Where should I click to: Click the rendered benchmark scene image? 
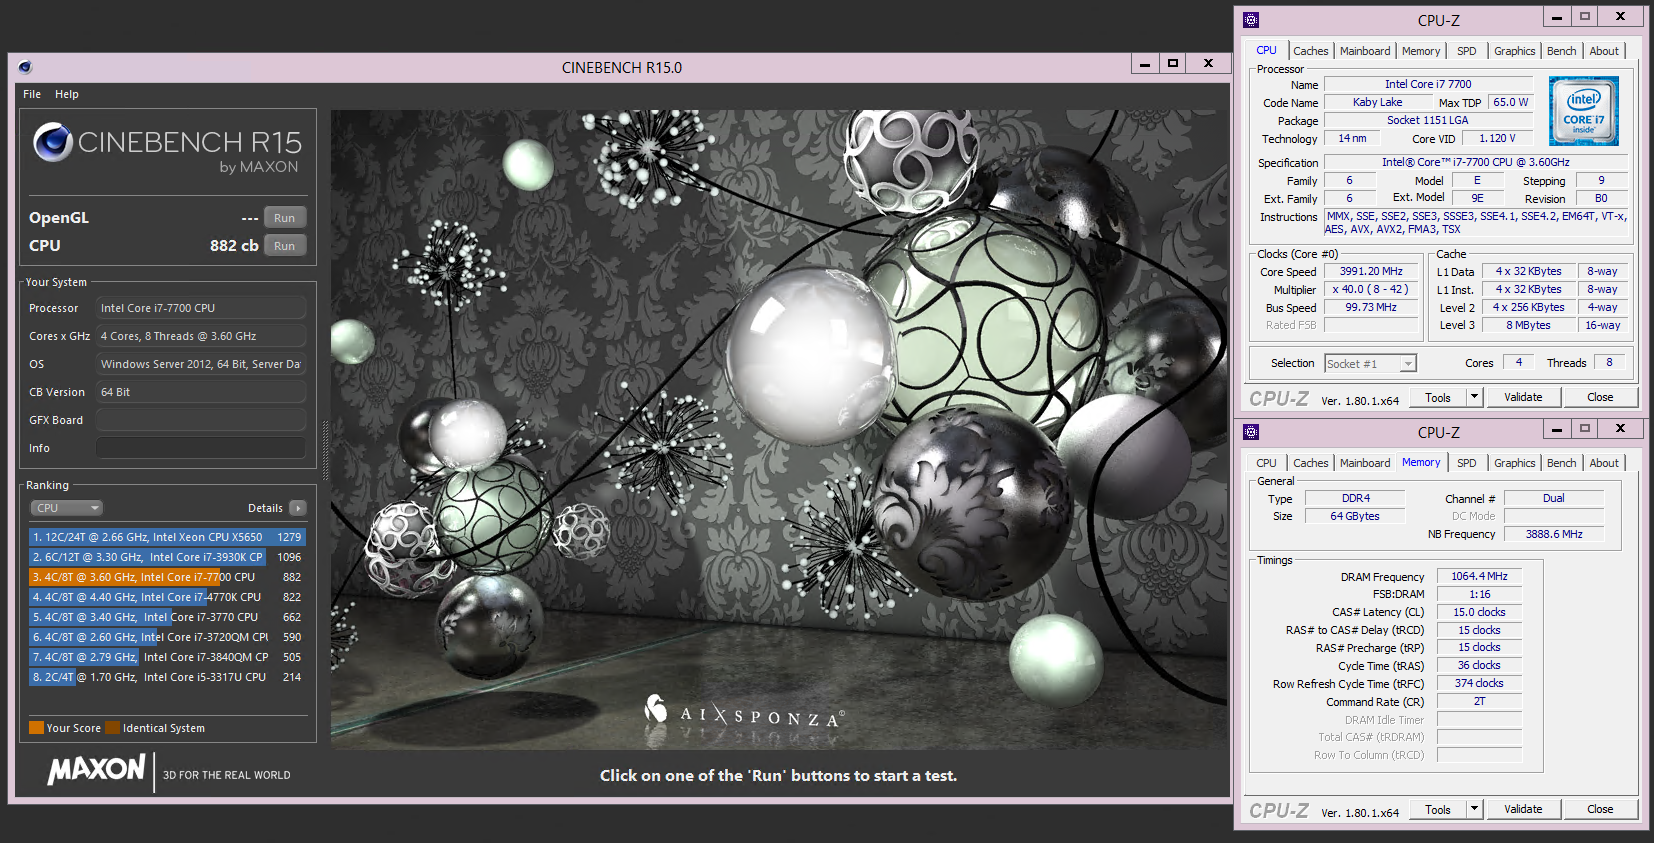[779, 430]
